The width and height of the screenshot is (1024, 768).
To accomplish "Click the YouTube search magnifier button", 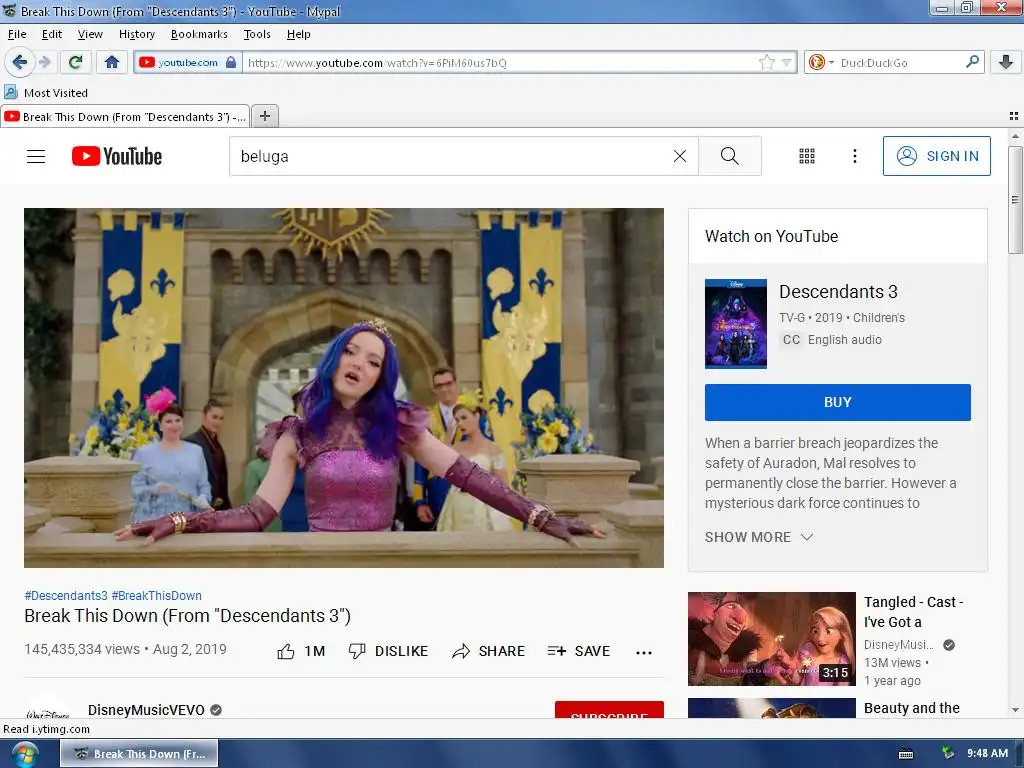I will (x=729, y=156).
